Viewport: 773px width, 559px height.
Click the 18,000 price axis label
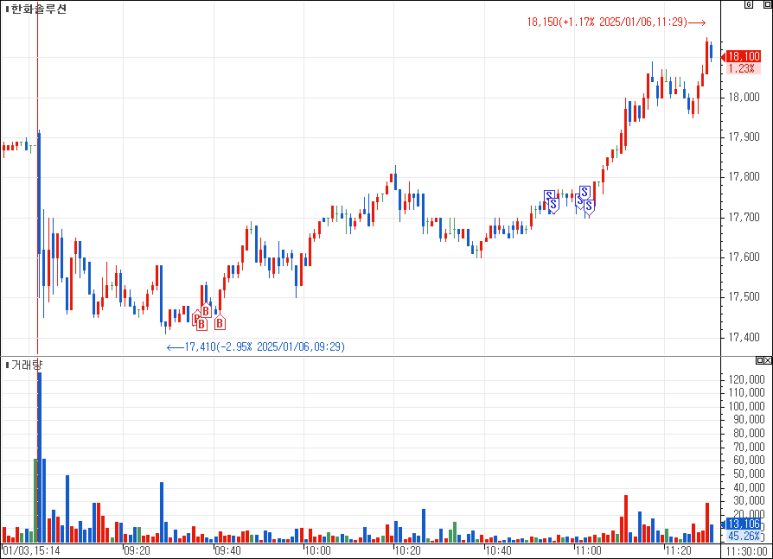(744, 97)
